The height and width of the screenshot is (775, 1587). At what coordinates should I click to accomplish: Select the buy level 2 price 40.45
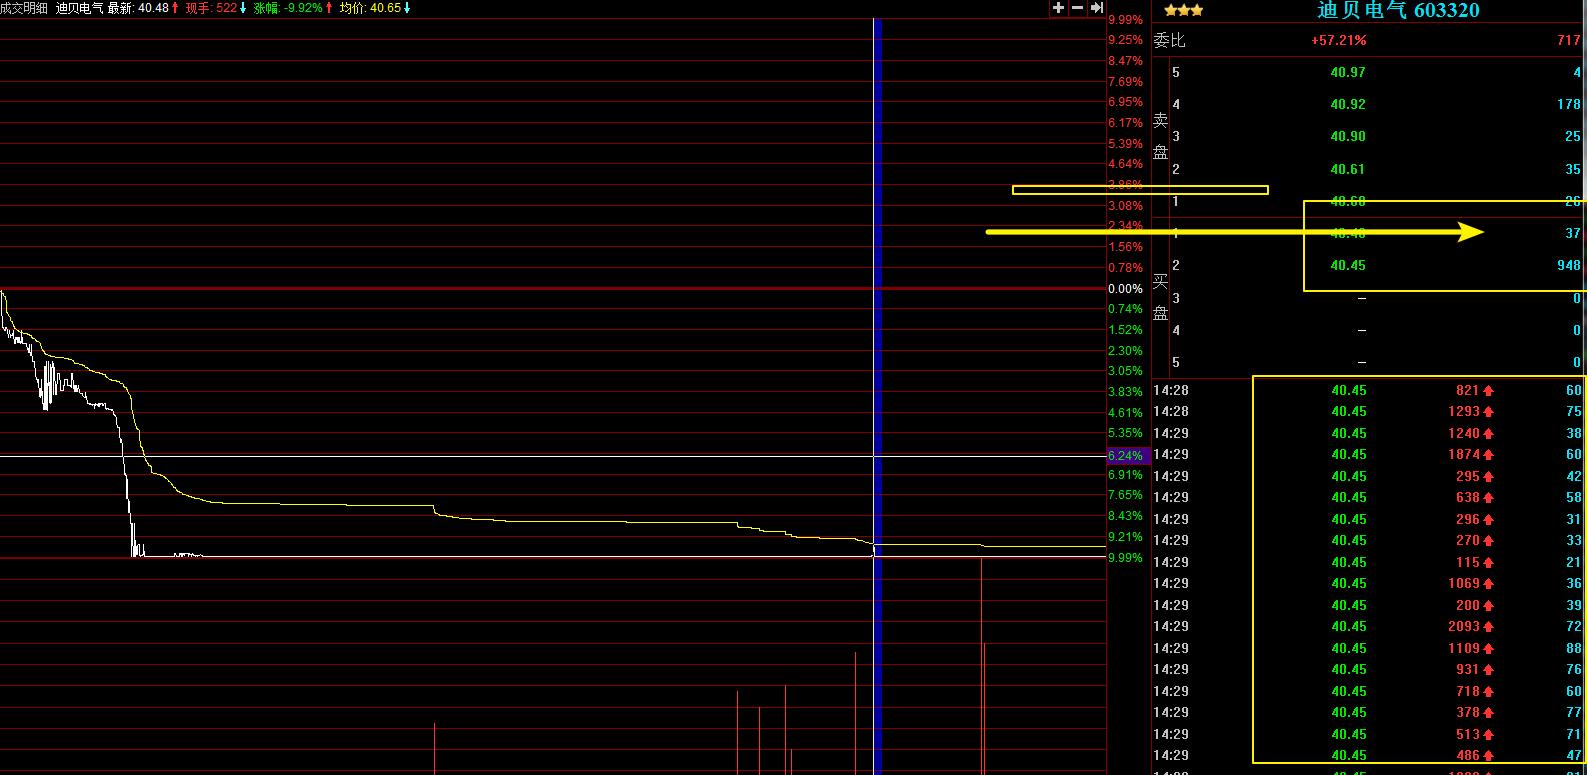tap(1347, 265)
